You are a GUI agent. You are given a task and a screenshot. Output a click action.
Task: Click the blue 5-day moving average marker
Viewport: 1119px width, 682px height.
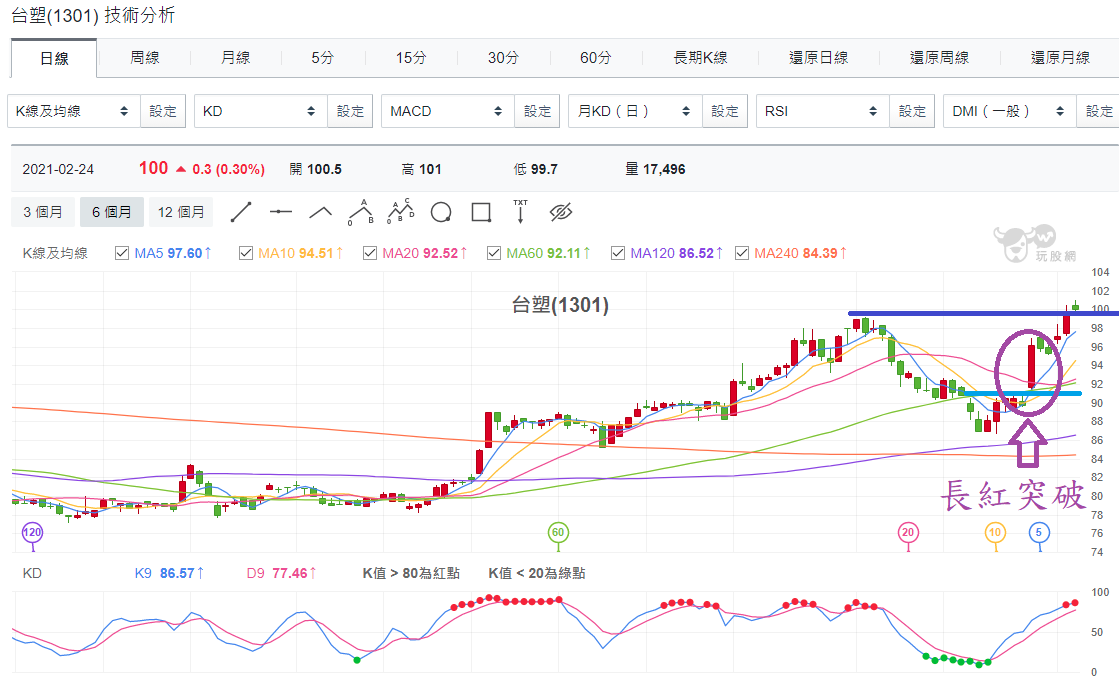[1038, 532]
